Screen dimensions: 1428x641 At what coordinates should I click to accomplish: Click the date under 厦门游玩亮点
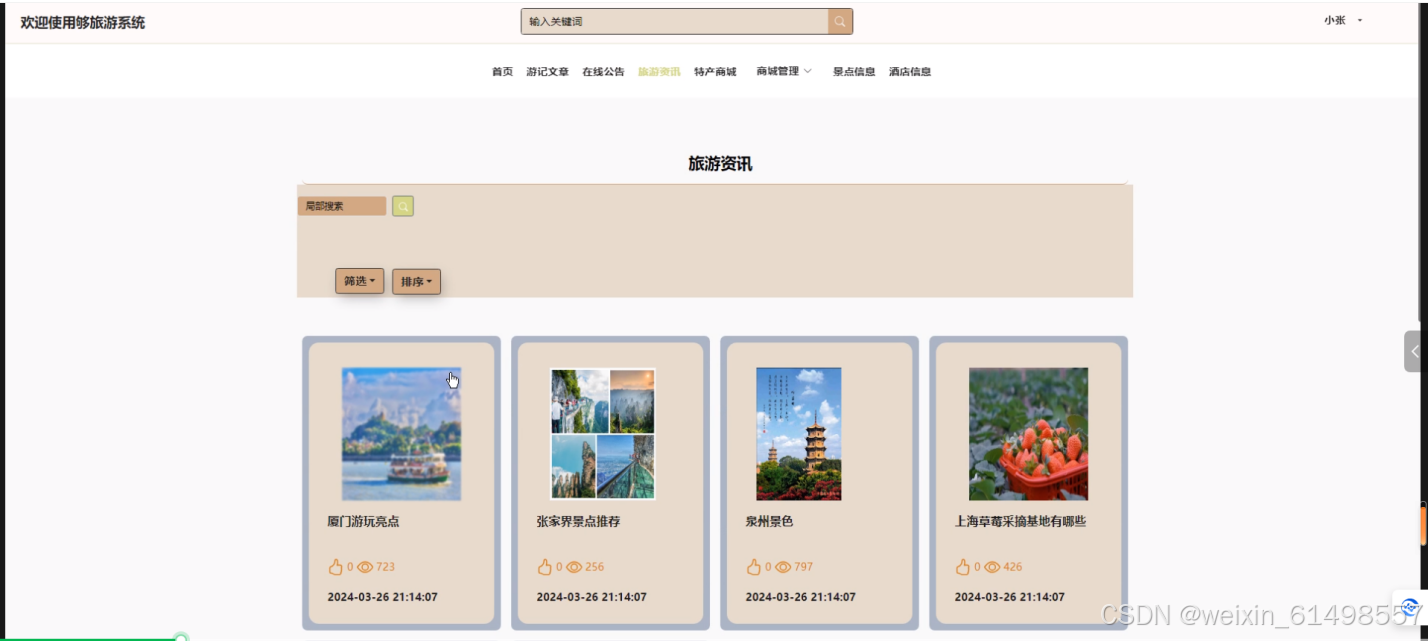[382, 597]
